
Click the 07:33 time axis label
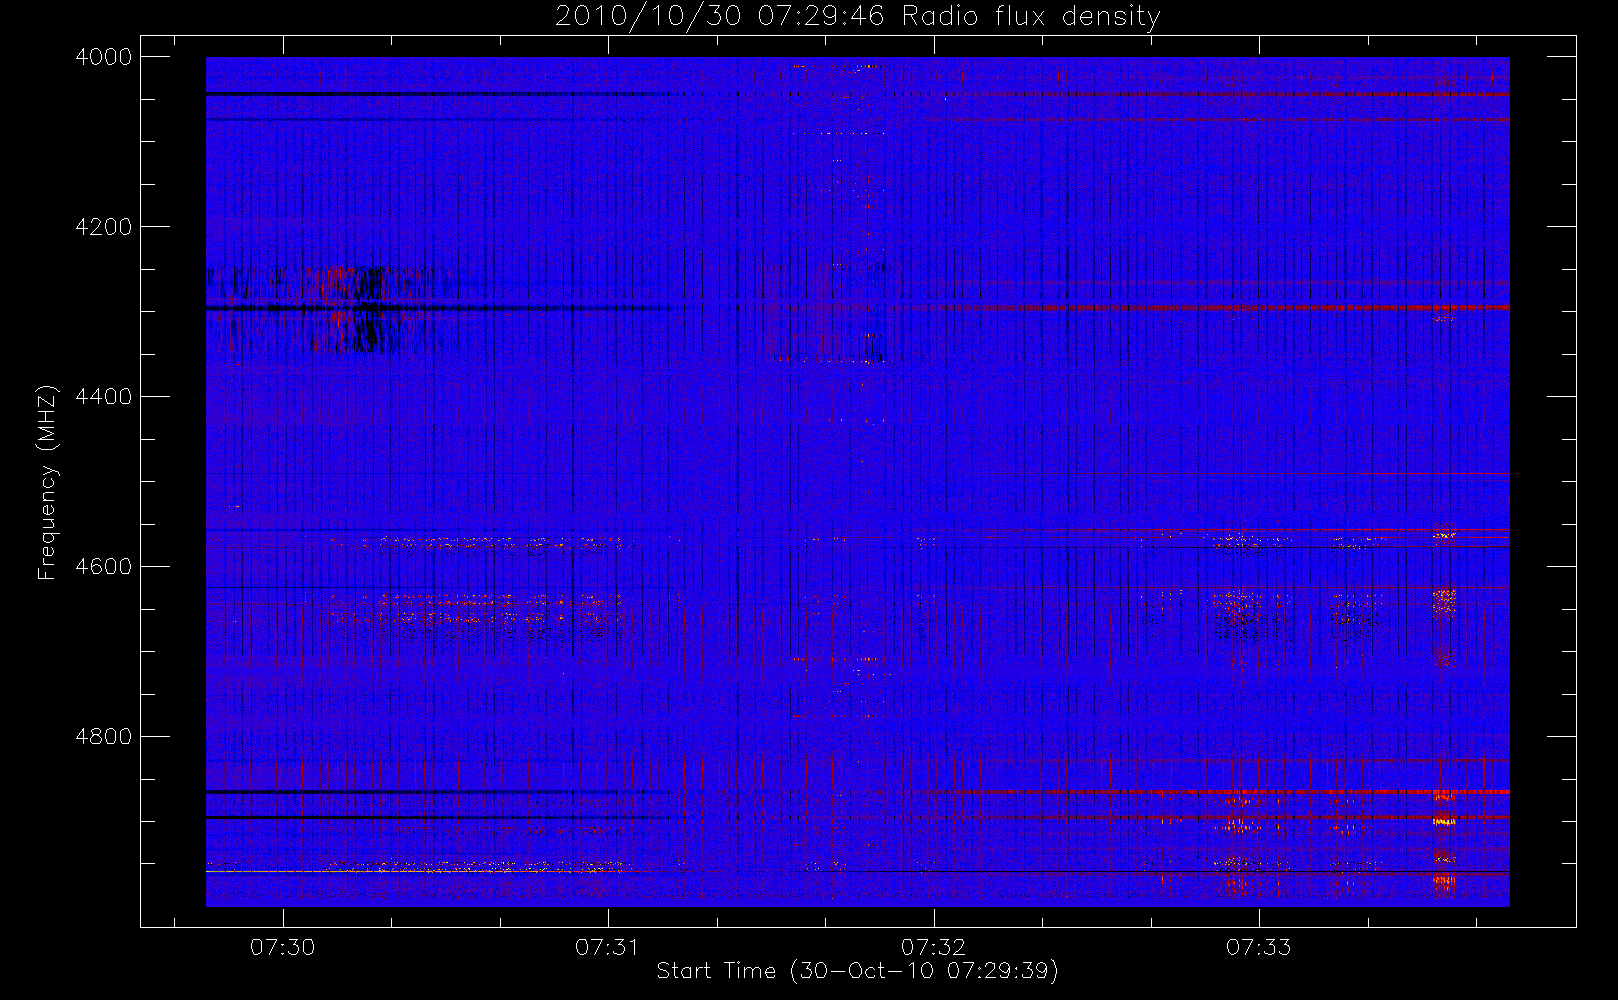(x=1259, y=947)
